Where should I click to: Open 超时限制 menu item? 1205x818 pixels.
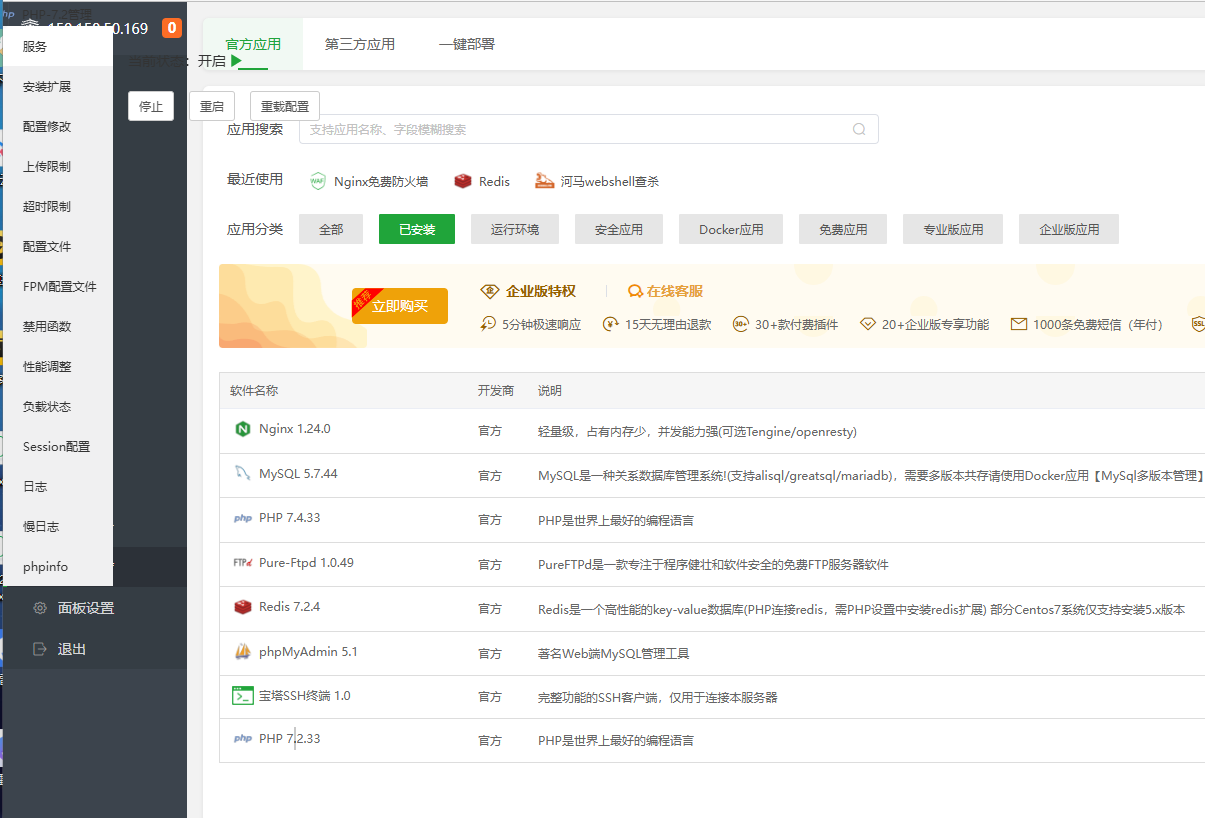58,207
